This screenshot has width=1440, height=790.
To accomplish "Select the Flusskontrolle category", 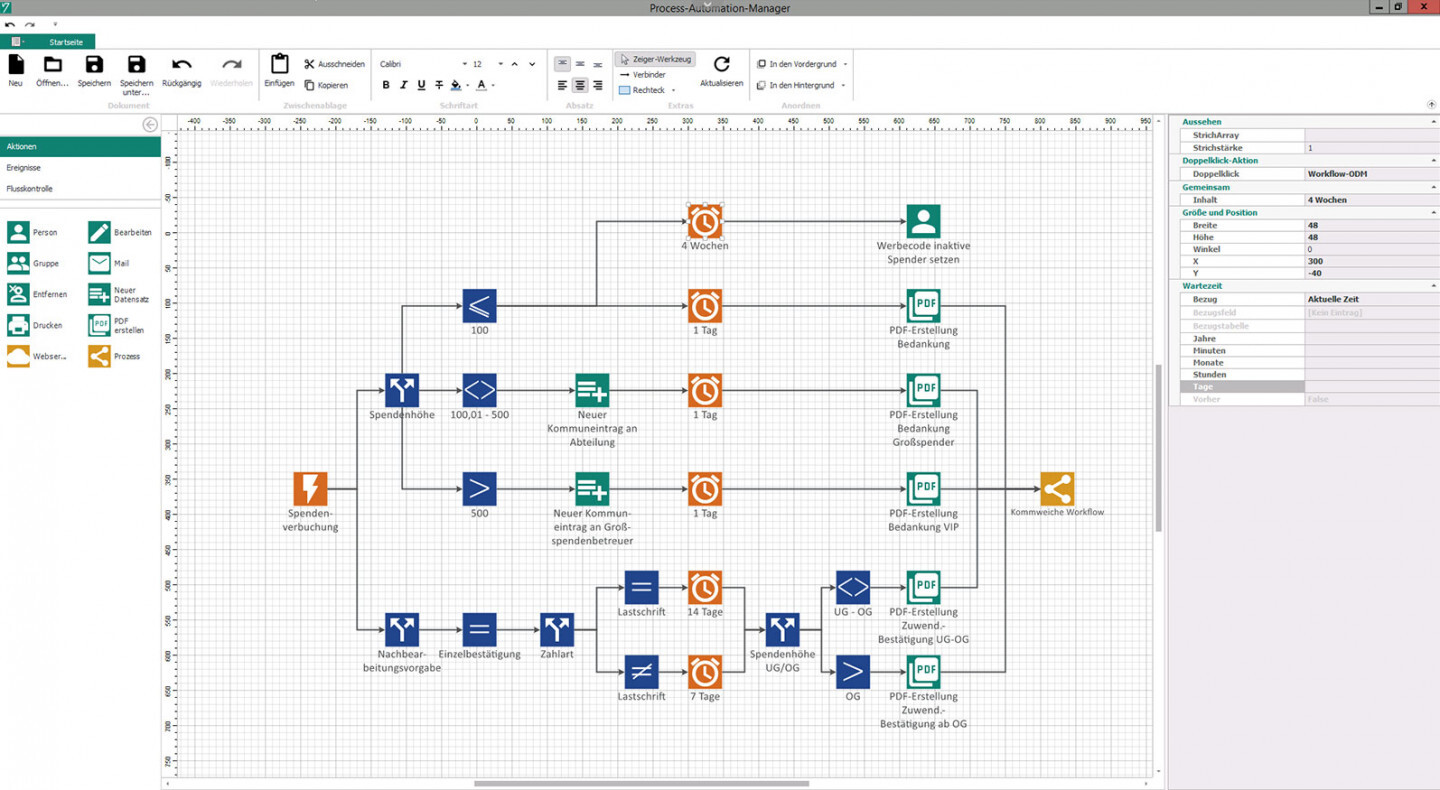I will (x=80, y=189).
